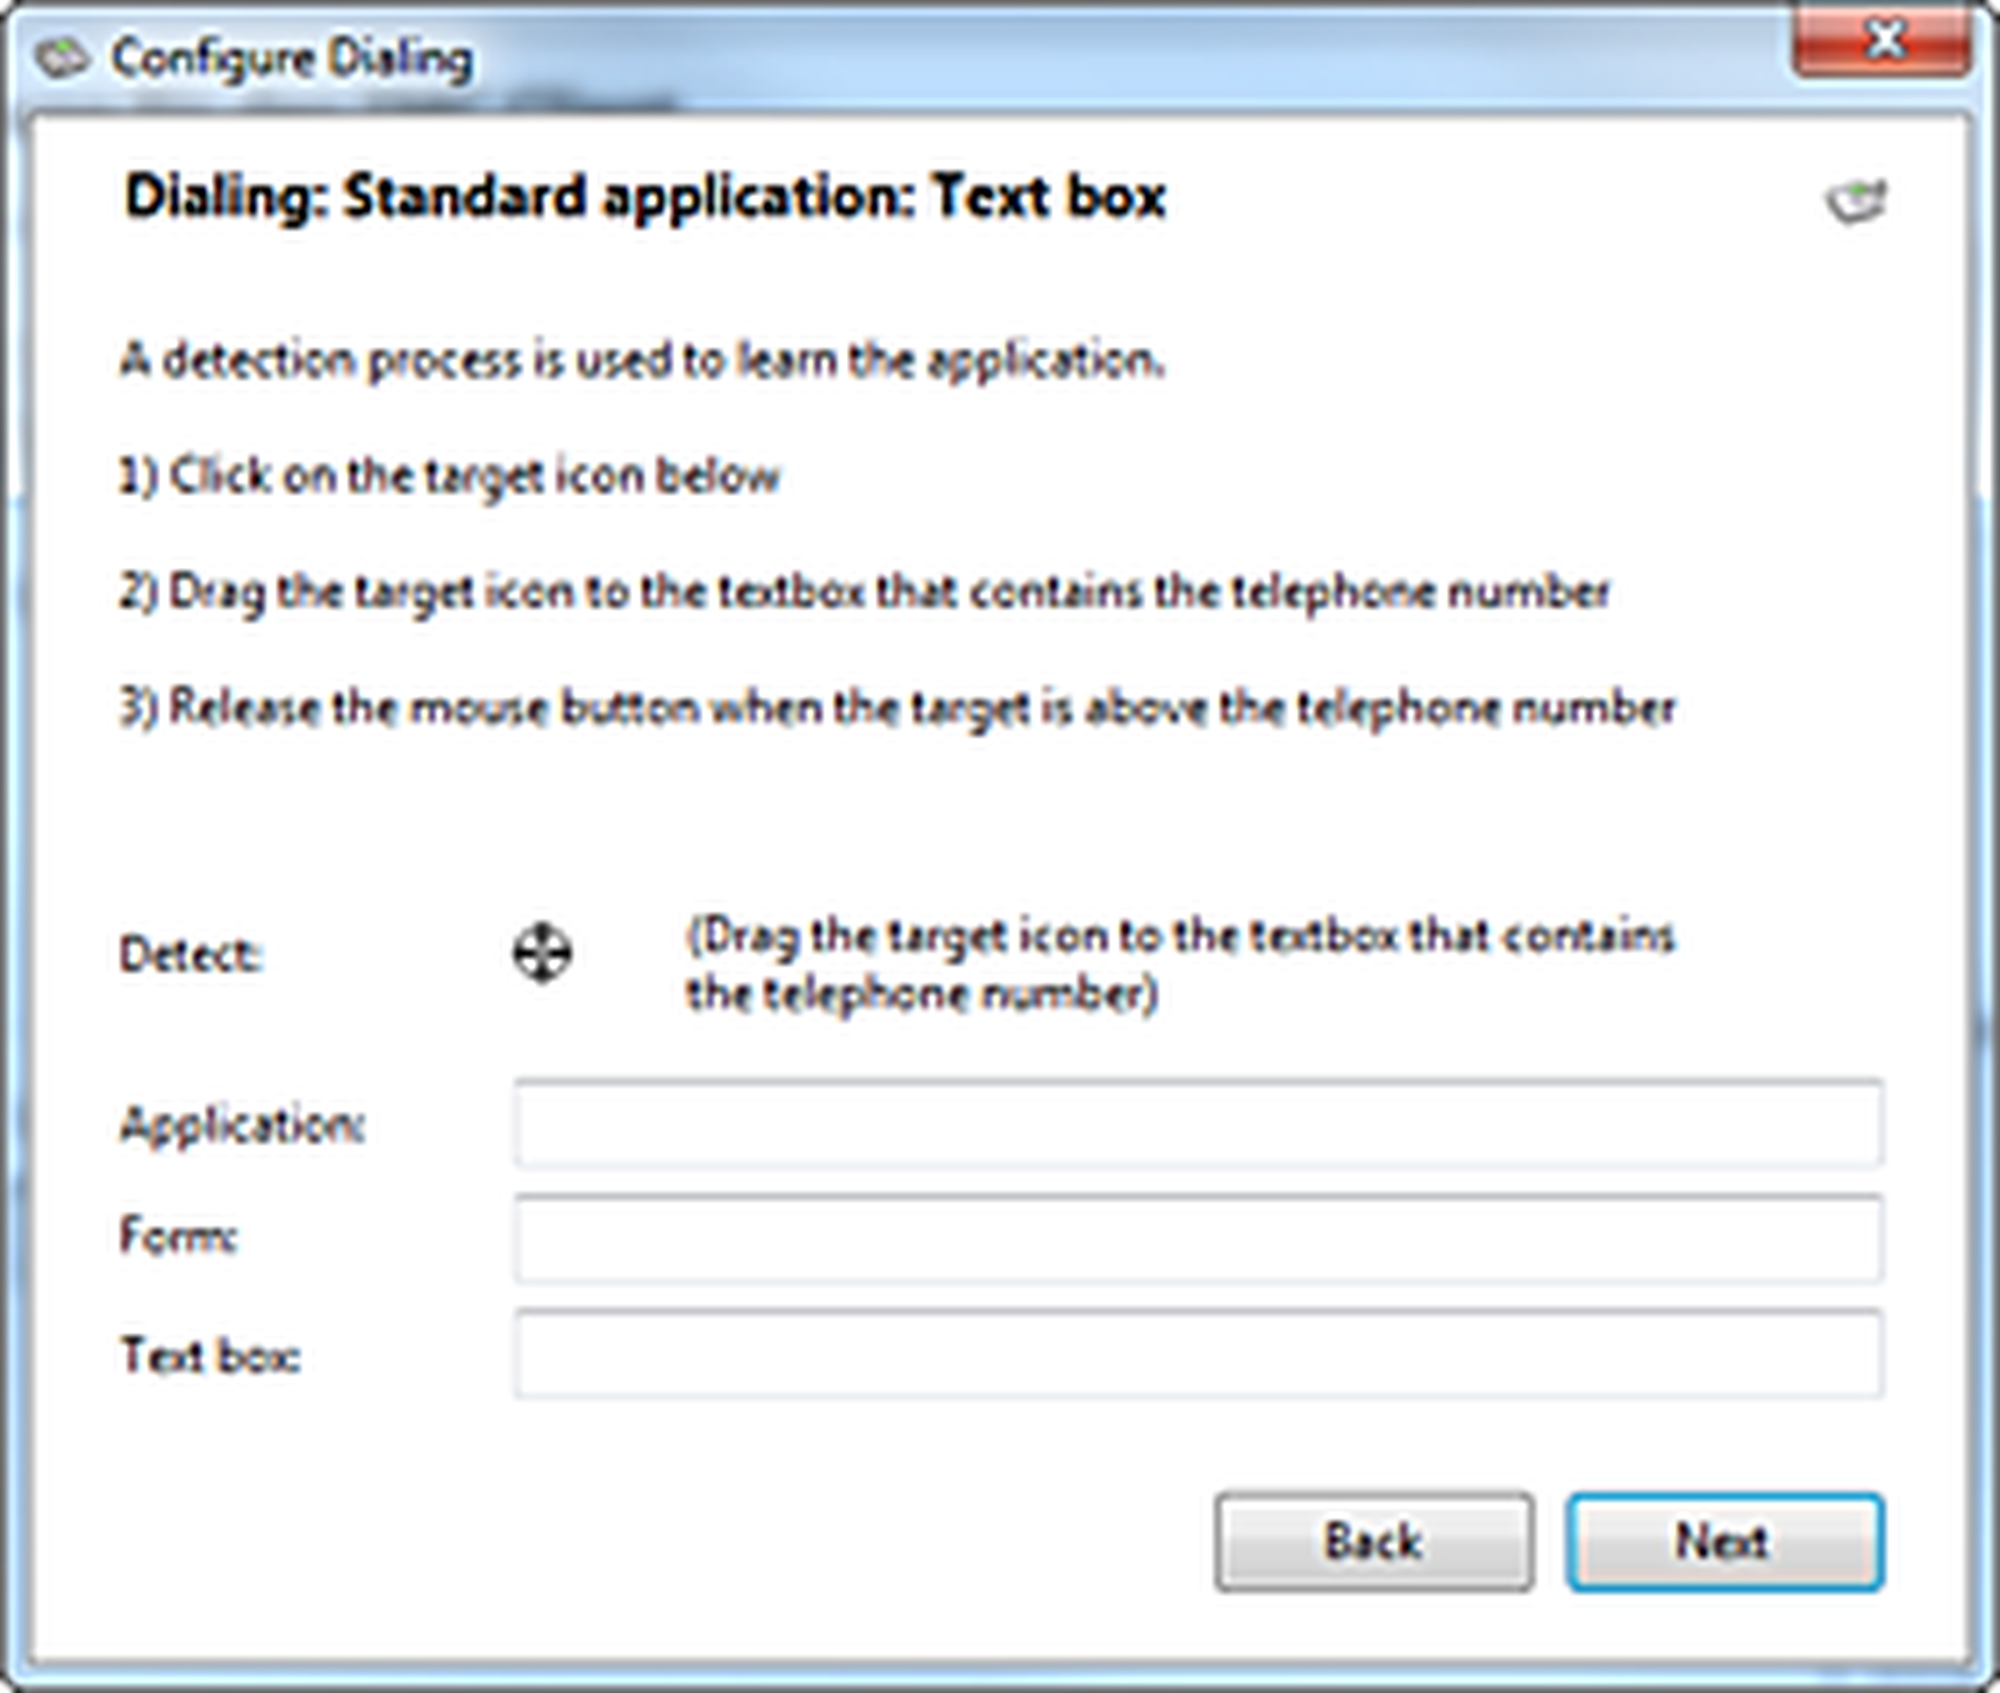Focus the Form input field
2000x1693 pixels.
pos(1198,1238)
